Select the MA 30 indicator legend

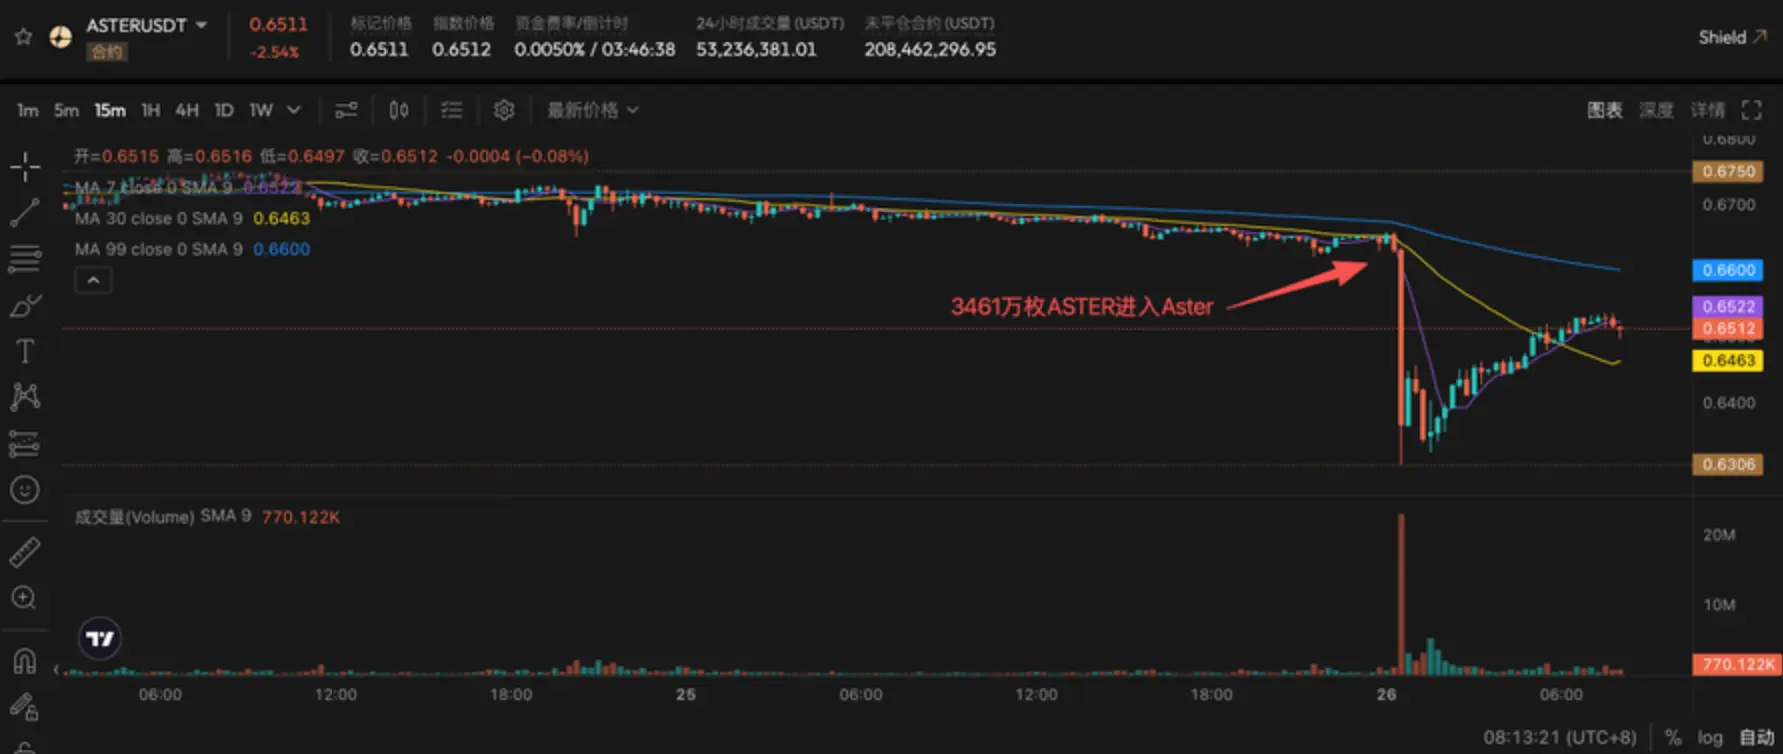[192, 218]
